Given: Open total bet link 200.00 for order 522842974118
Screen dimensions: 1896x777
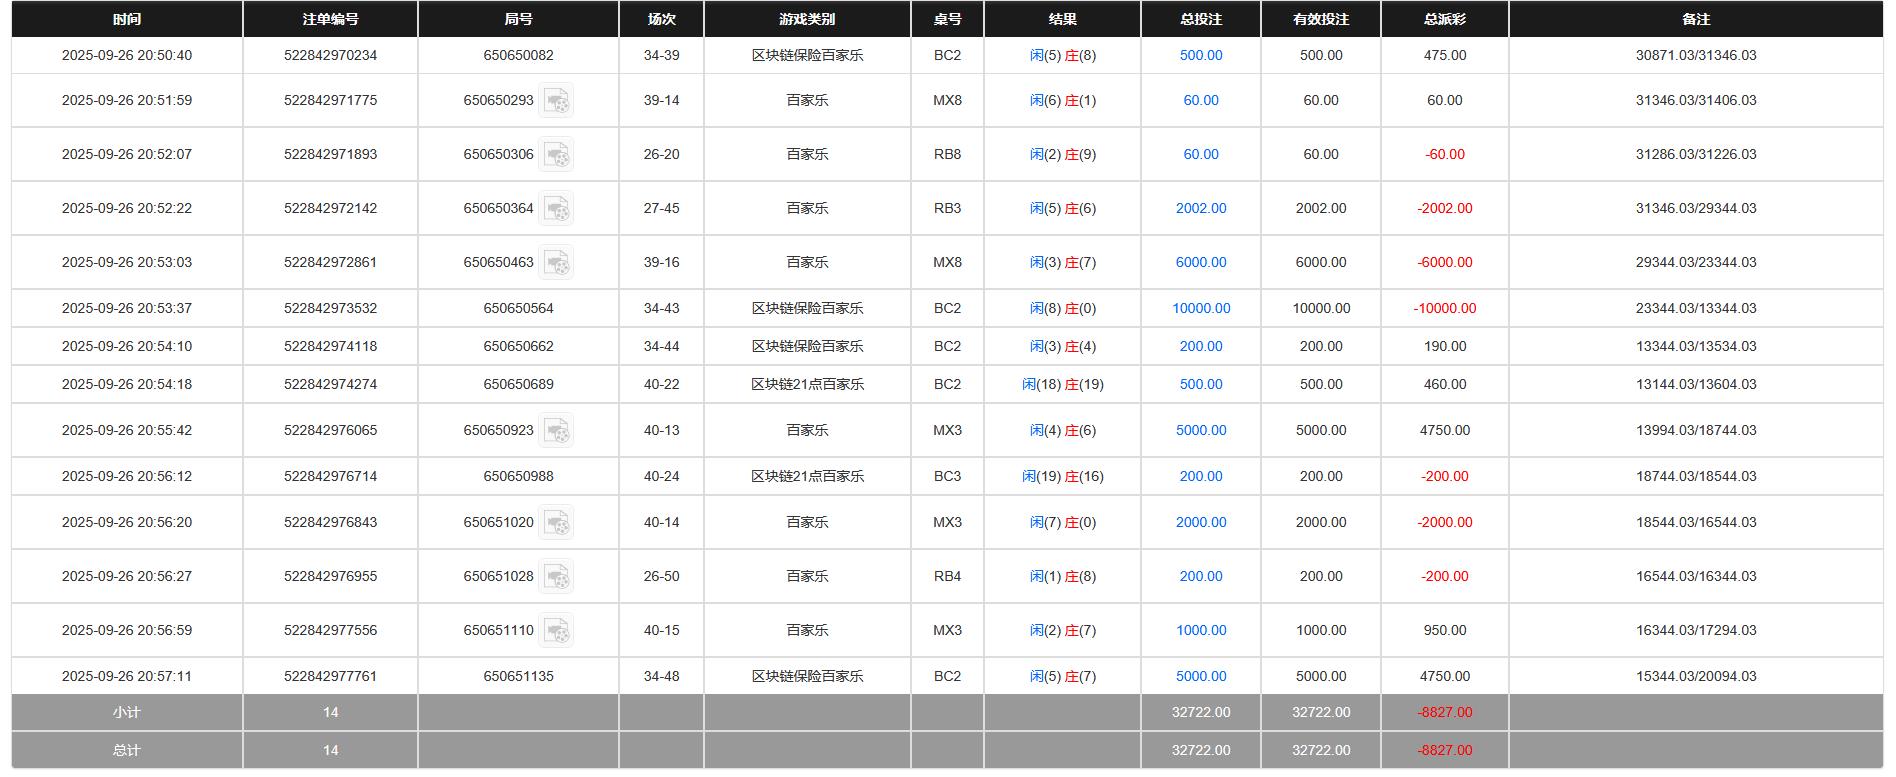Looking at the screenshot, I should point(1201,346).
